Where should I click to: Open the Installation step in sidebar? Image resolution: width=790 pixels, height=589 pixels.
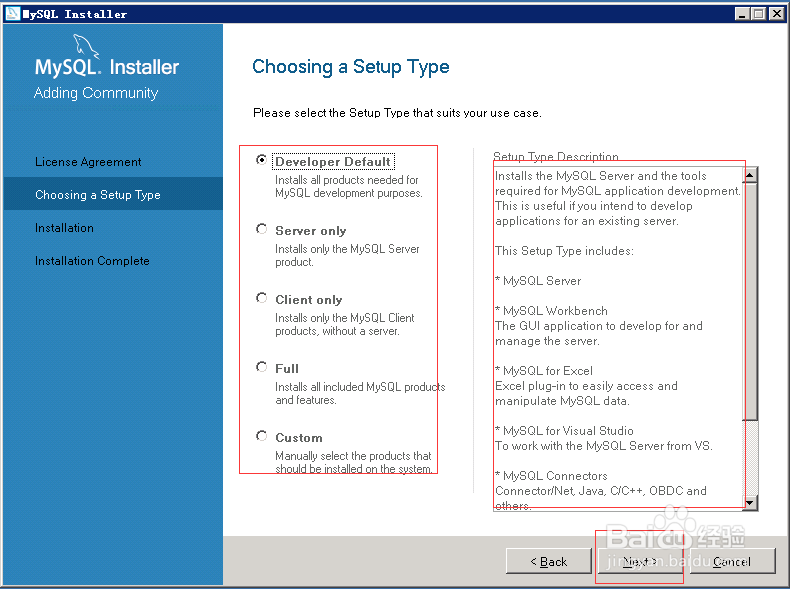coord(64,228)
